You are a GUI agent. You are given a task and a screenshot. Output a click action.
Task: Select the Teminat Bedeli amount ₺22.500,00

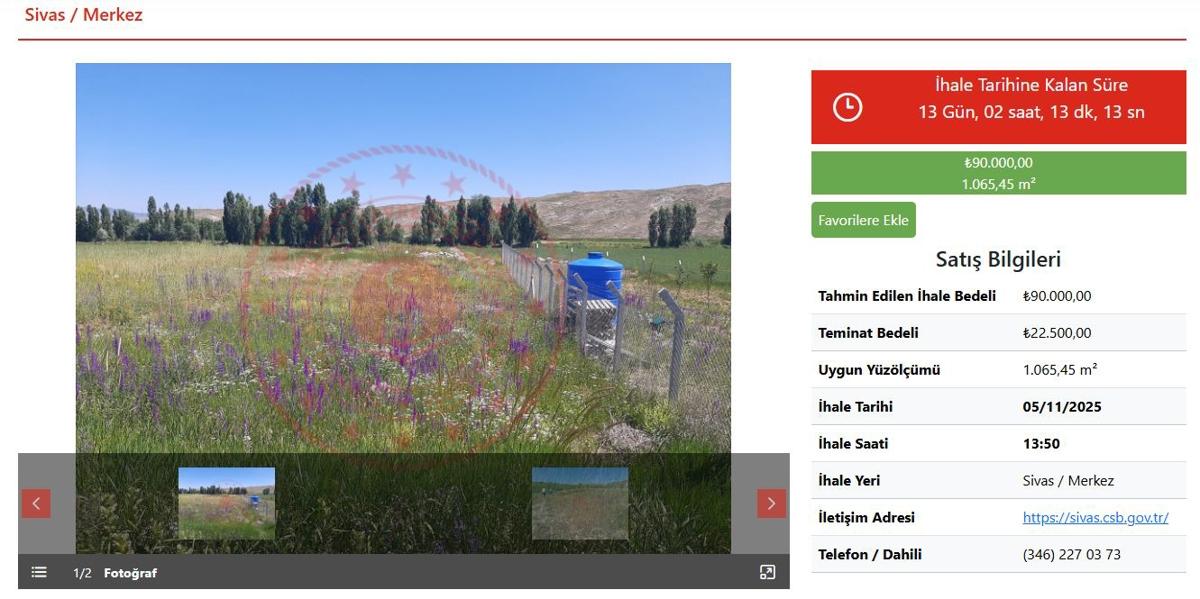click(x=1057, y=333)
